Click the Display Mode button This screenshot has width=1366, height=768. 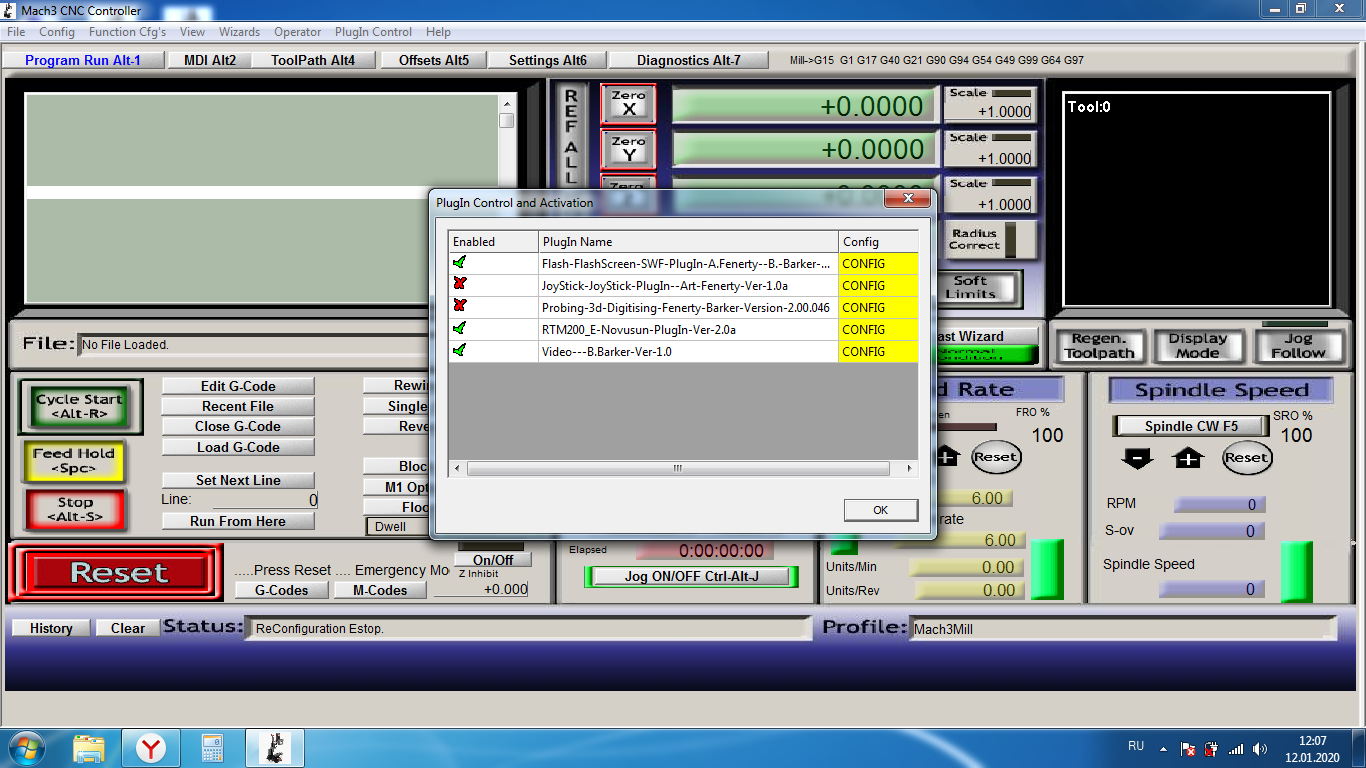(1198, 346)
